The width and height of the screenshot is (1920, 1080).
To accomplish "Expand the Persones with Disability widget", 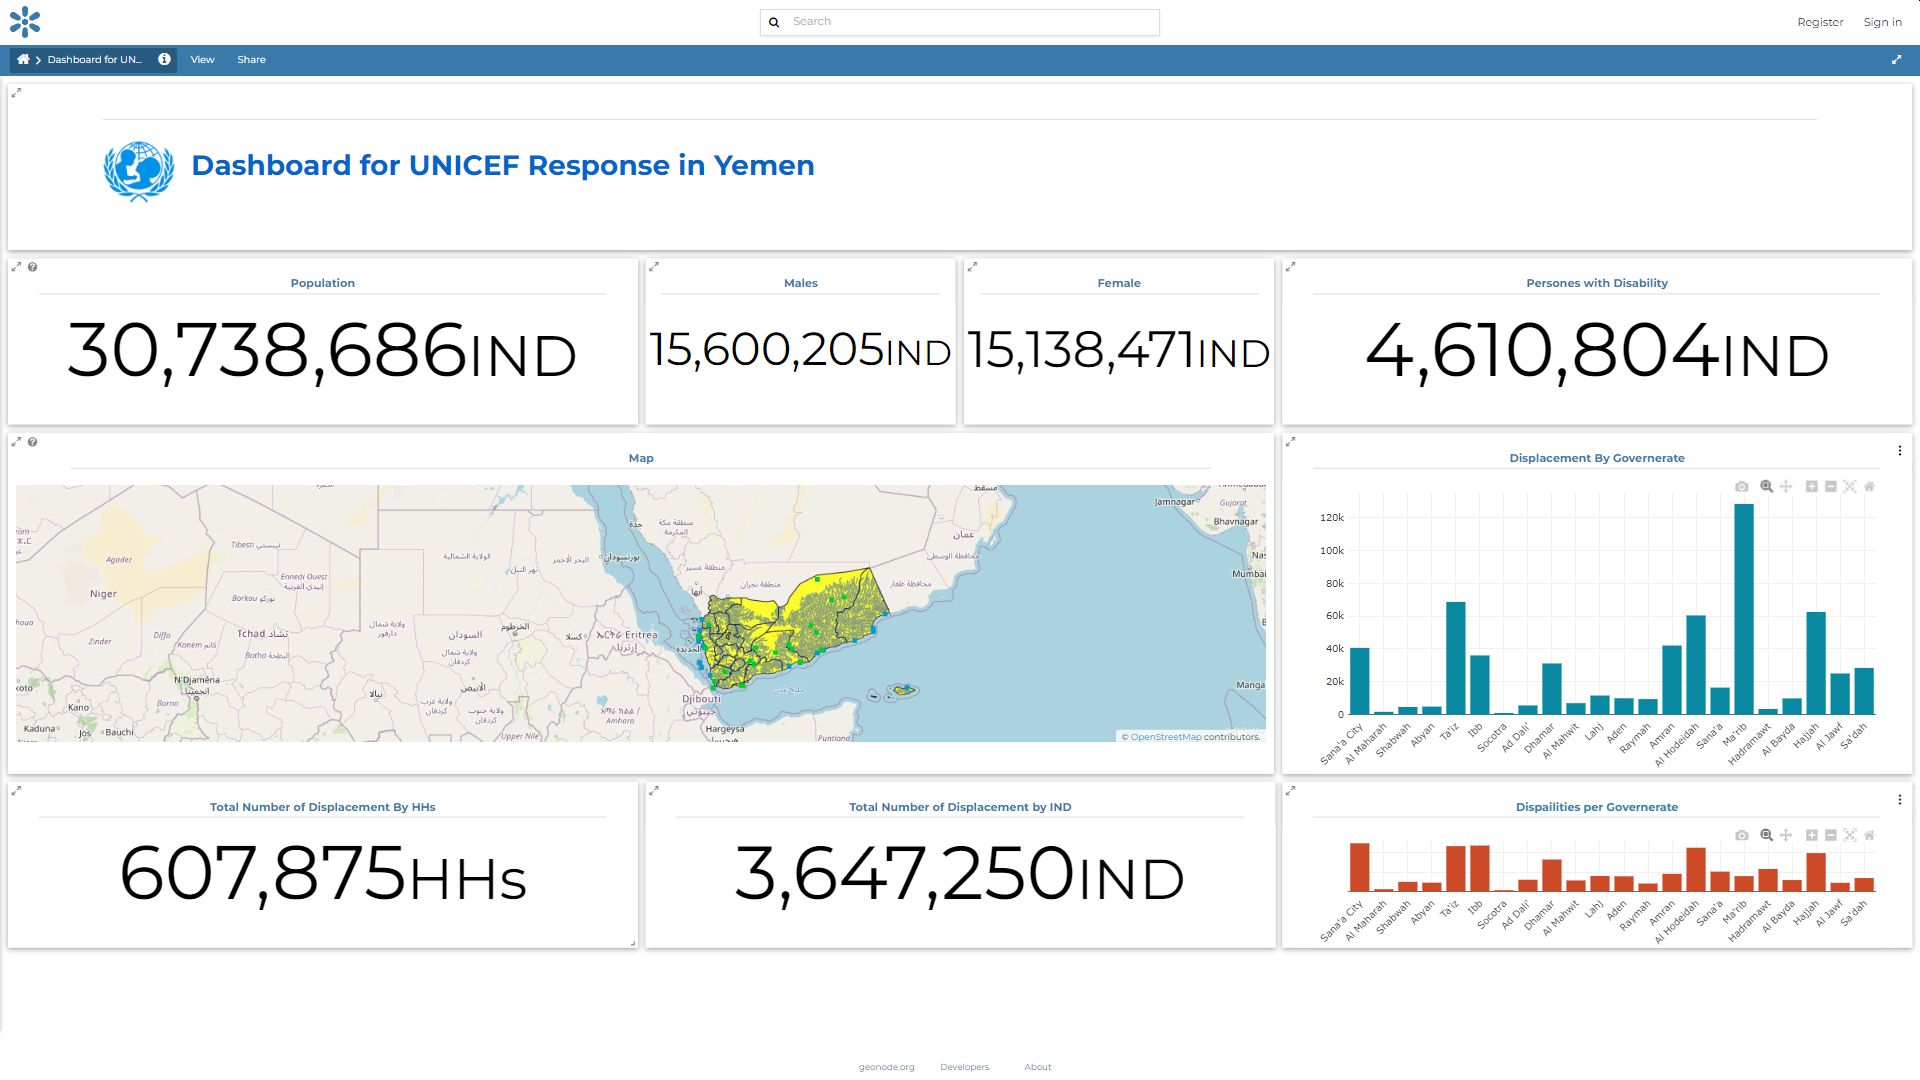I will pos(1290,267).
